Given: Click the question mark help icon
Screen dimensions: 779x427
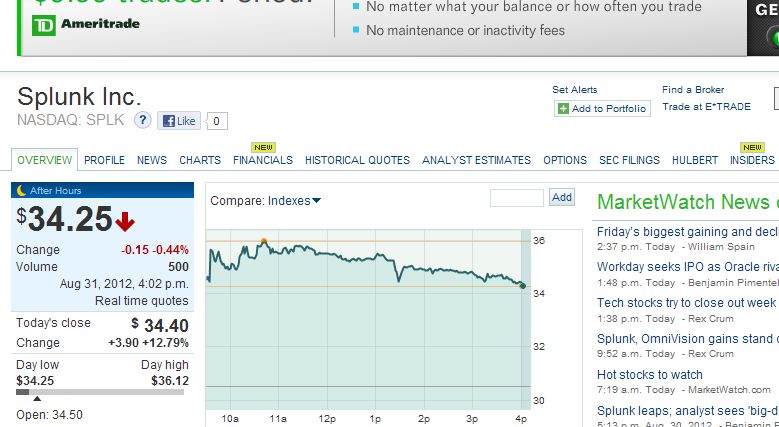Looking at the screenshot, I should coord(143,120).
